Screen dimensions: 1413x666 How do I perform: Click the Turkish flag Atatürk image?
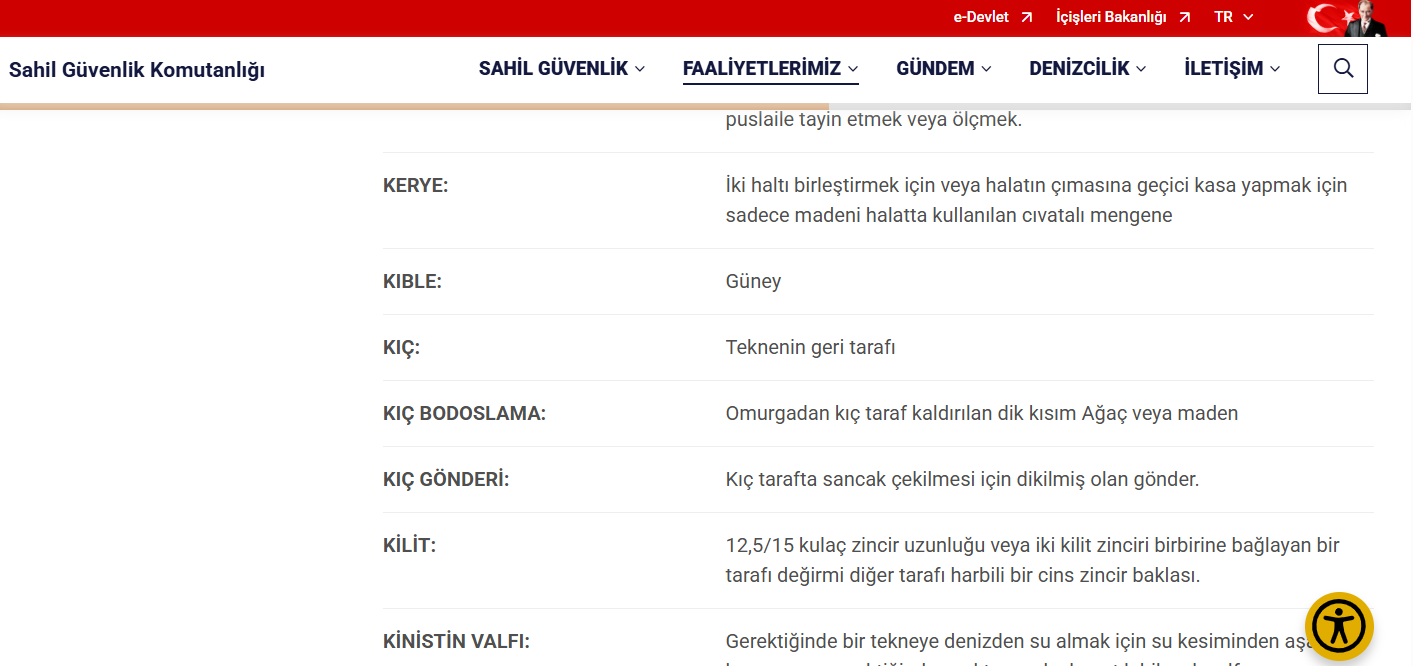point(1348,19)
